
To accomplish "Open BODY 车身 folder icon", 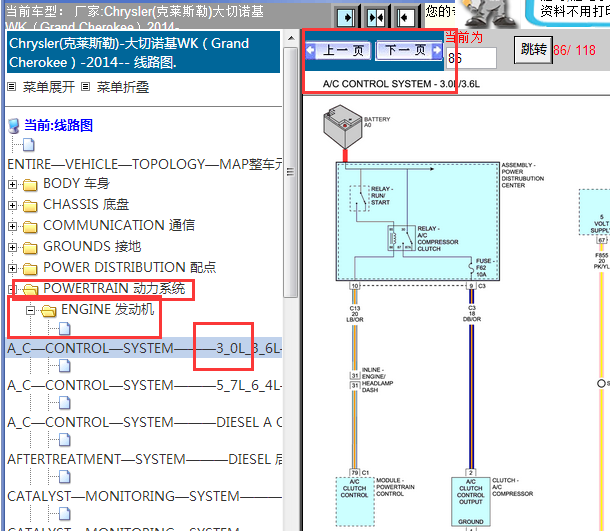I will click(30, 184).
